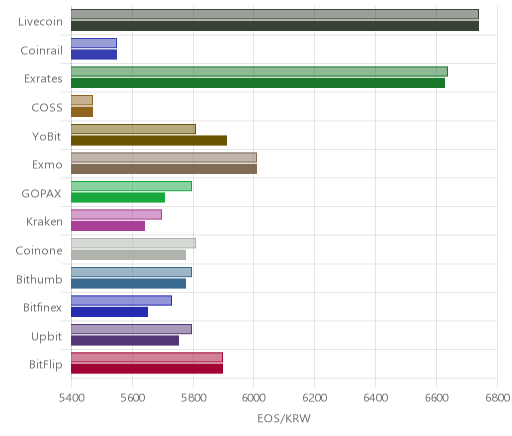Click the Coinone light gray upper bar
Image resolution: width=512 pixels, height=436 pixels.
133,243
